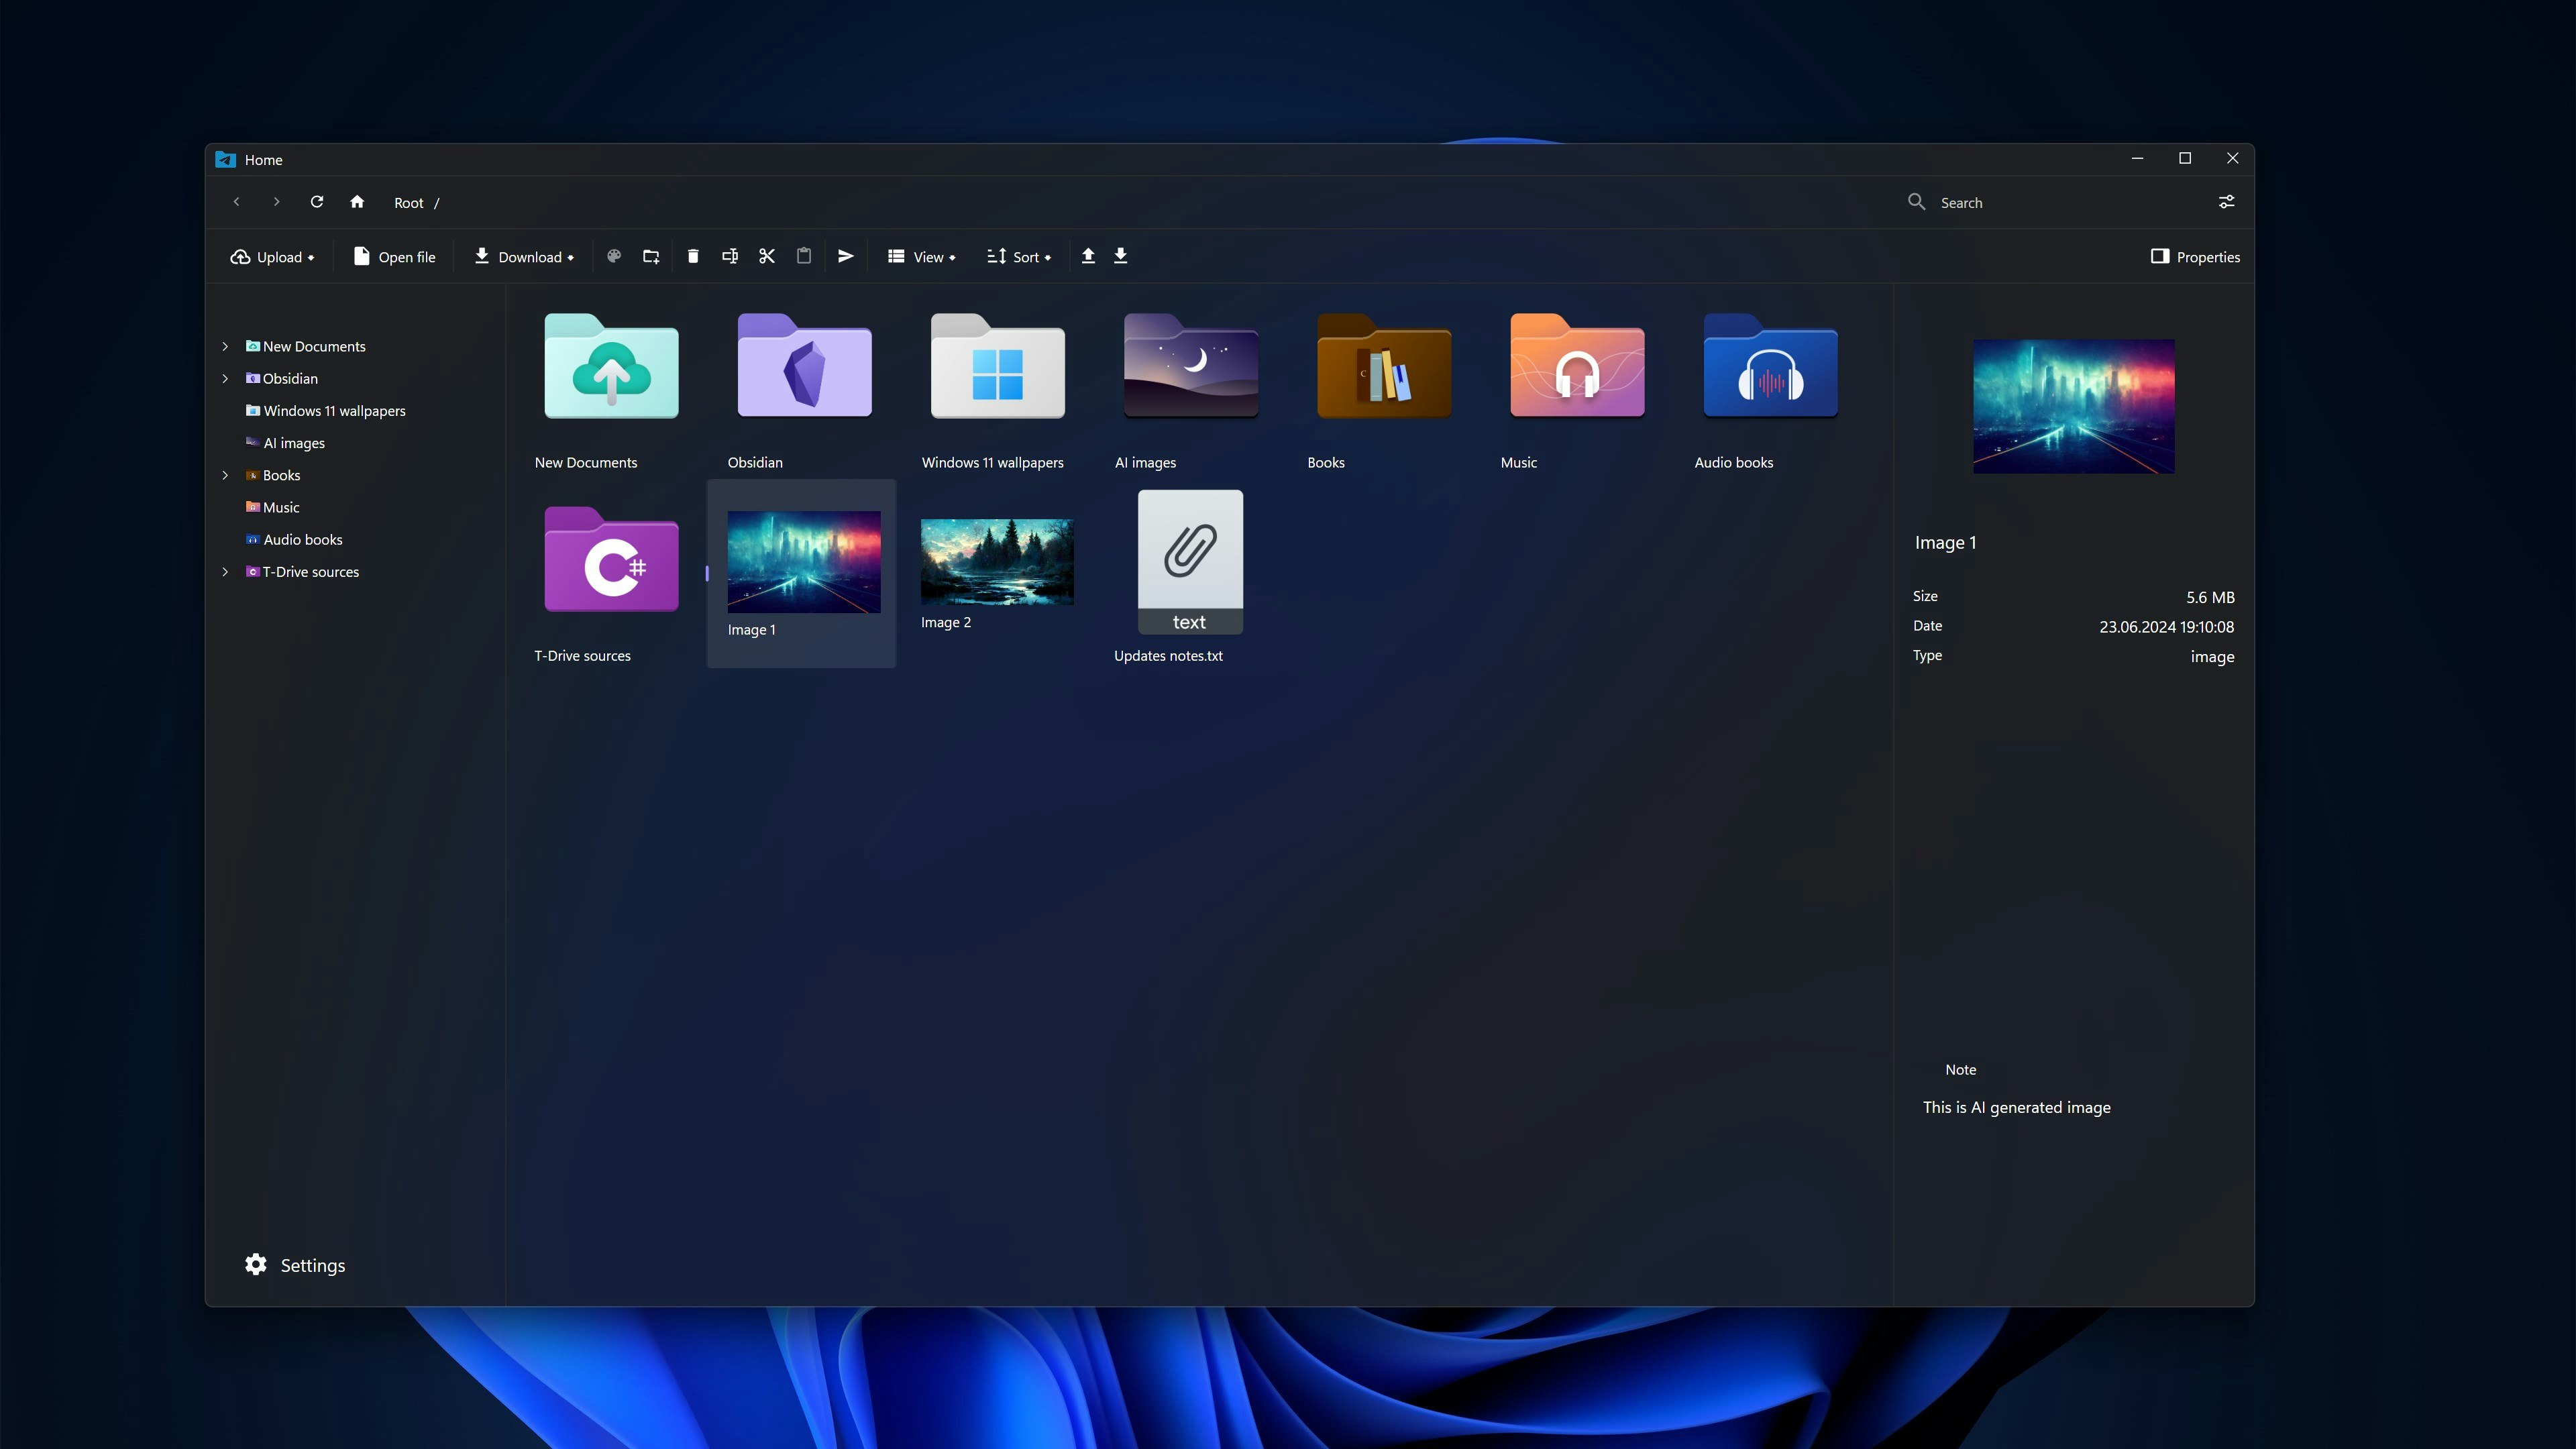Viewport: 2576px width, 1449px height.
Task: Open the search filter options icon
Action: point(2226,202)
